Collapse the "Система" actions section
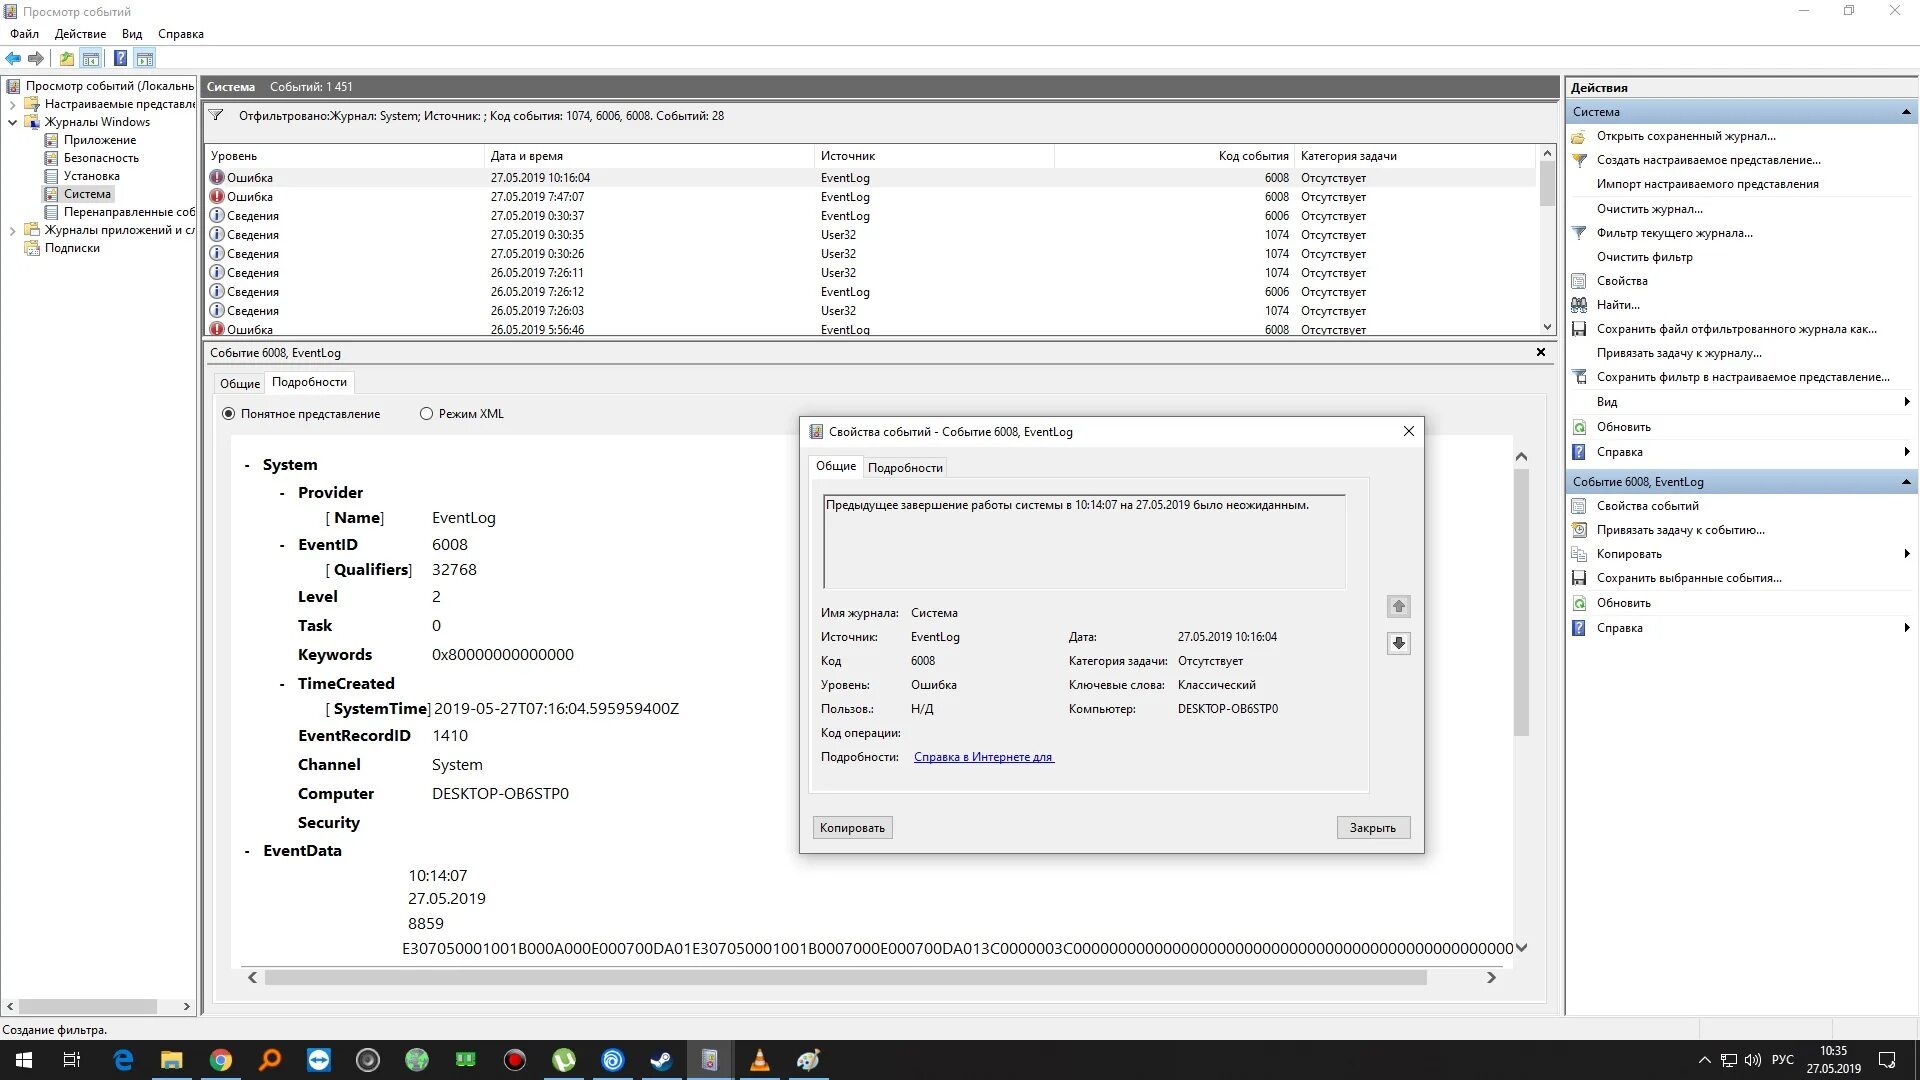Screen dimensions: 1920x1080 click(x=1906, y=112)
